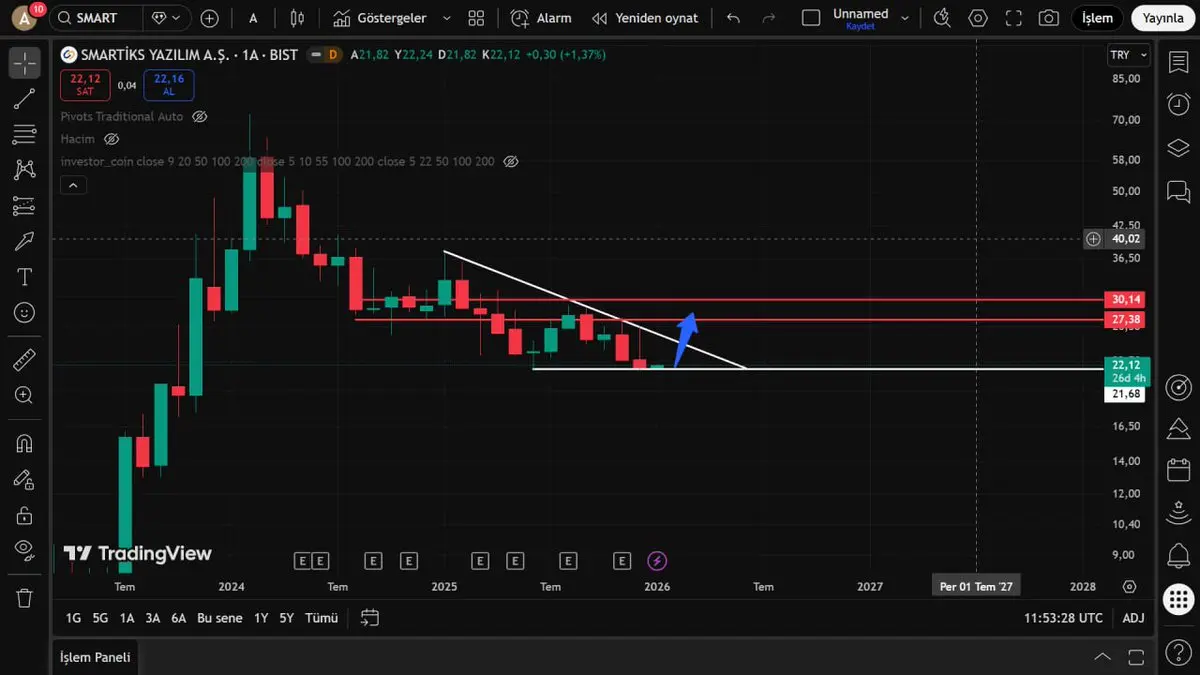Select the ruler measure tool
This screenshot has height=675, width=1200.
25,360
